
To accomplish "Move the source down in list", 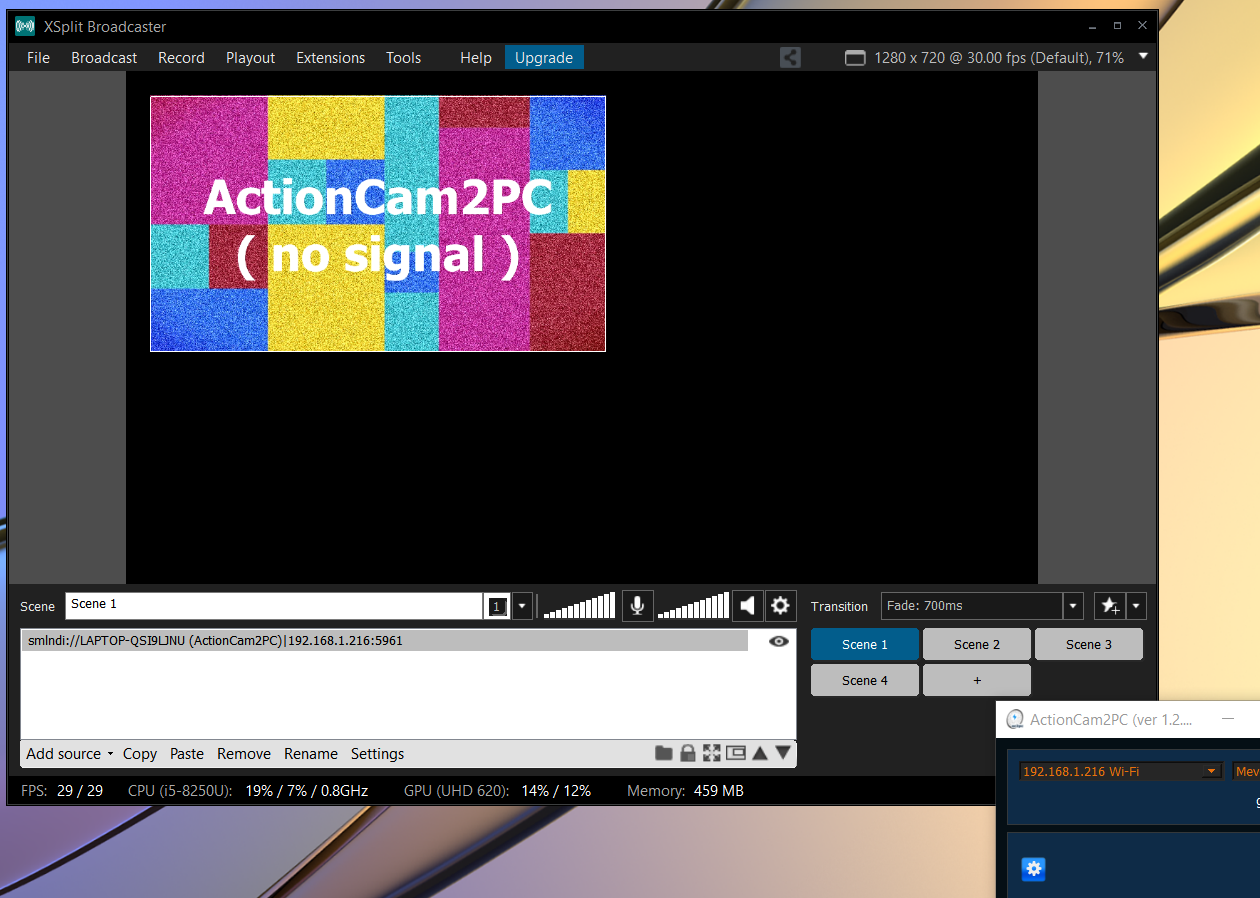I will tap(783, 753).
